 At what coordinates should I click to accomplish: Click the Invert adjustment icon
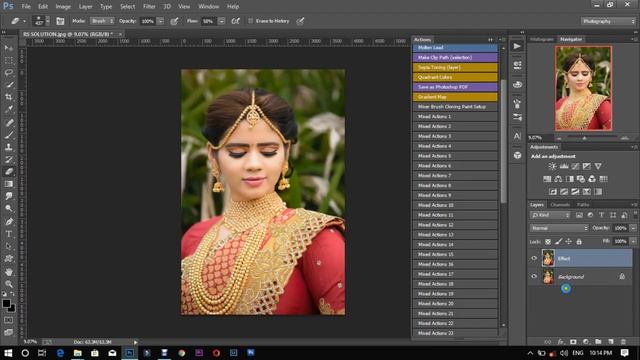[553, 191]
